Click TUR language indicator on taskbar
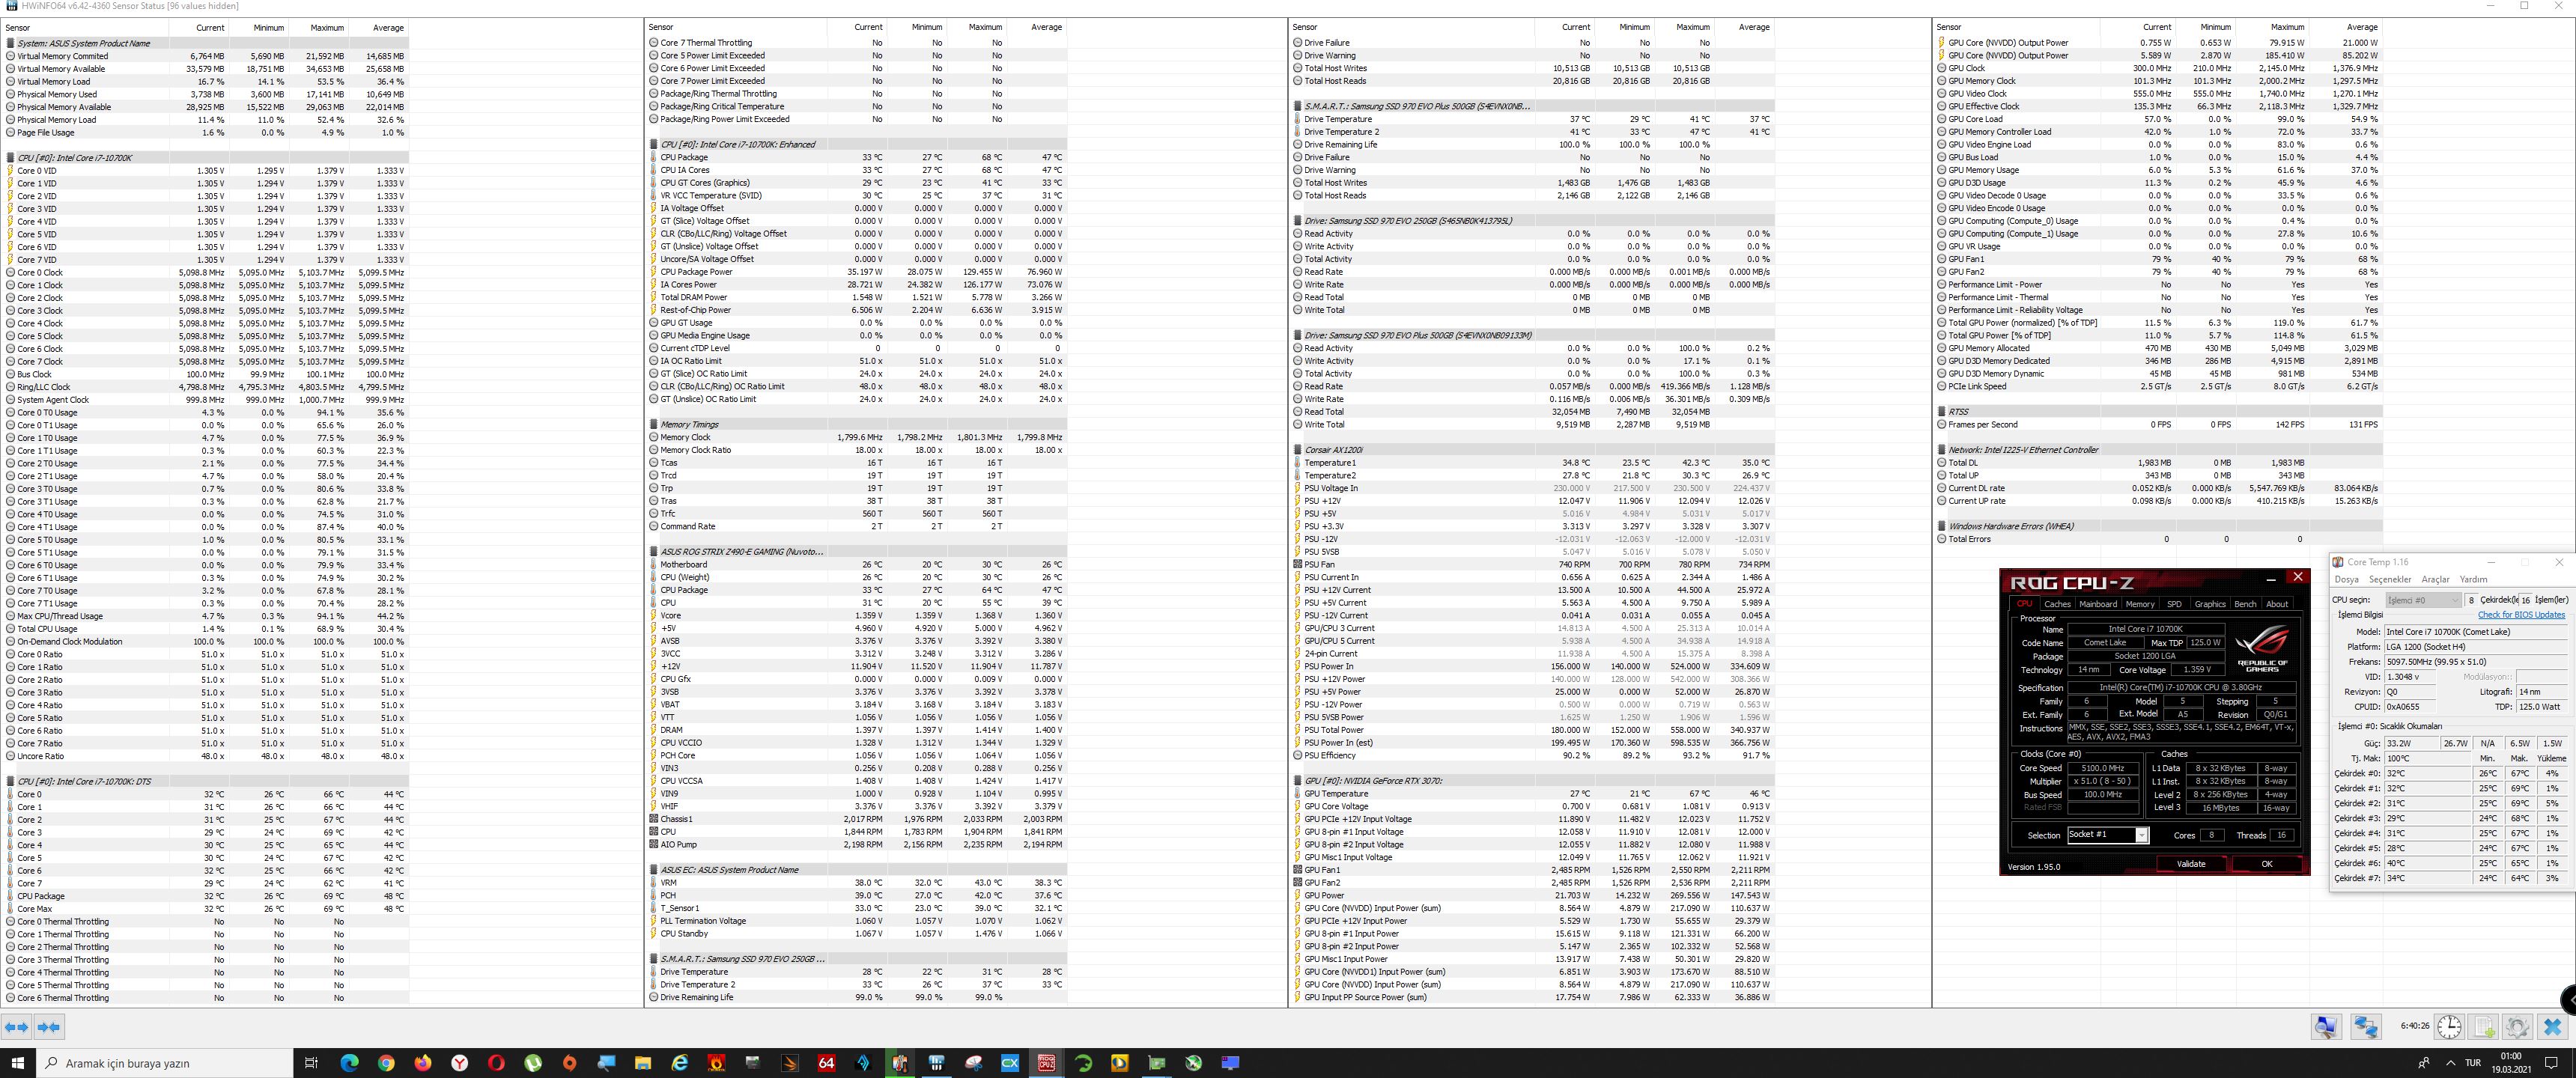 pos(2473,1063)
